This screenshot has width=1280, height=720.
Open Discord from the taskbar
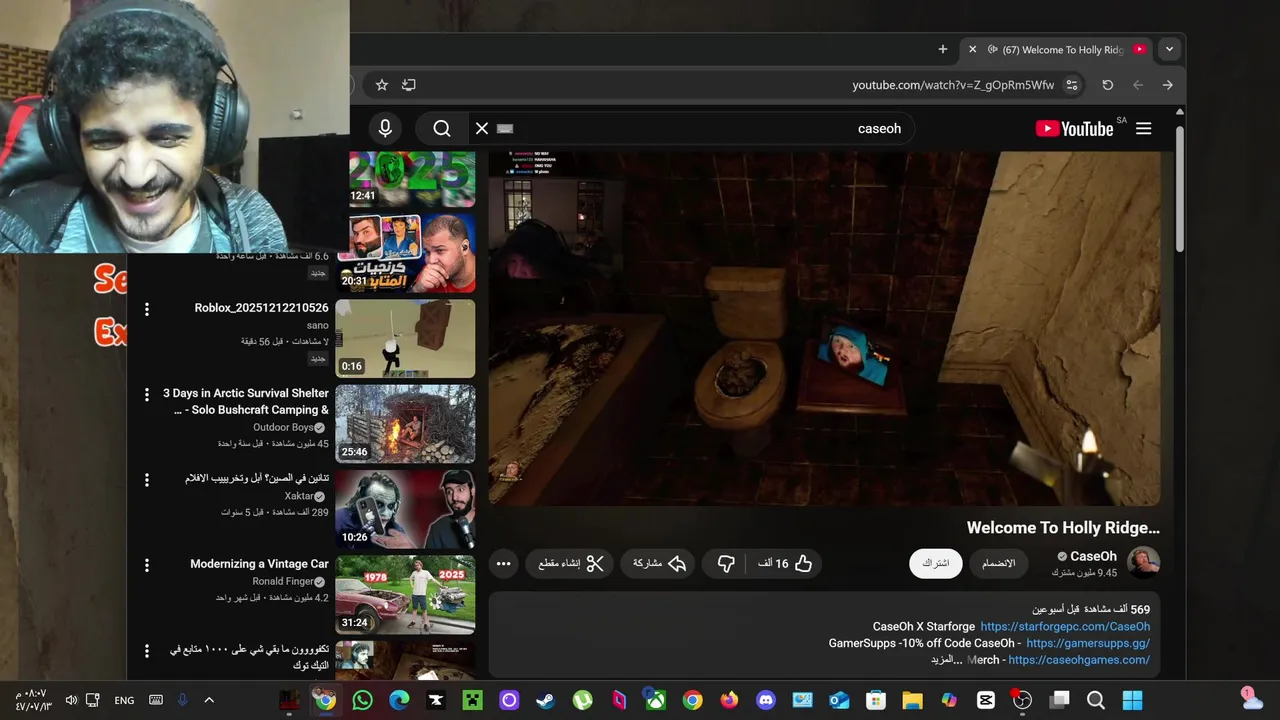click(x=766, y=700)
